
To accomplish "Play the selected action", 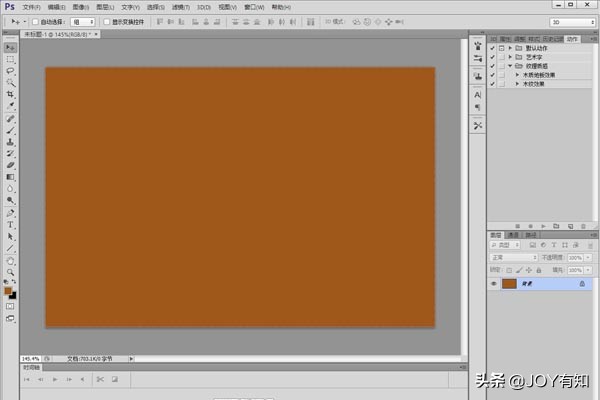I will 543,227.
